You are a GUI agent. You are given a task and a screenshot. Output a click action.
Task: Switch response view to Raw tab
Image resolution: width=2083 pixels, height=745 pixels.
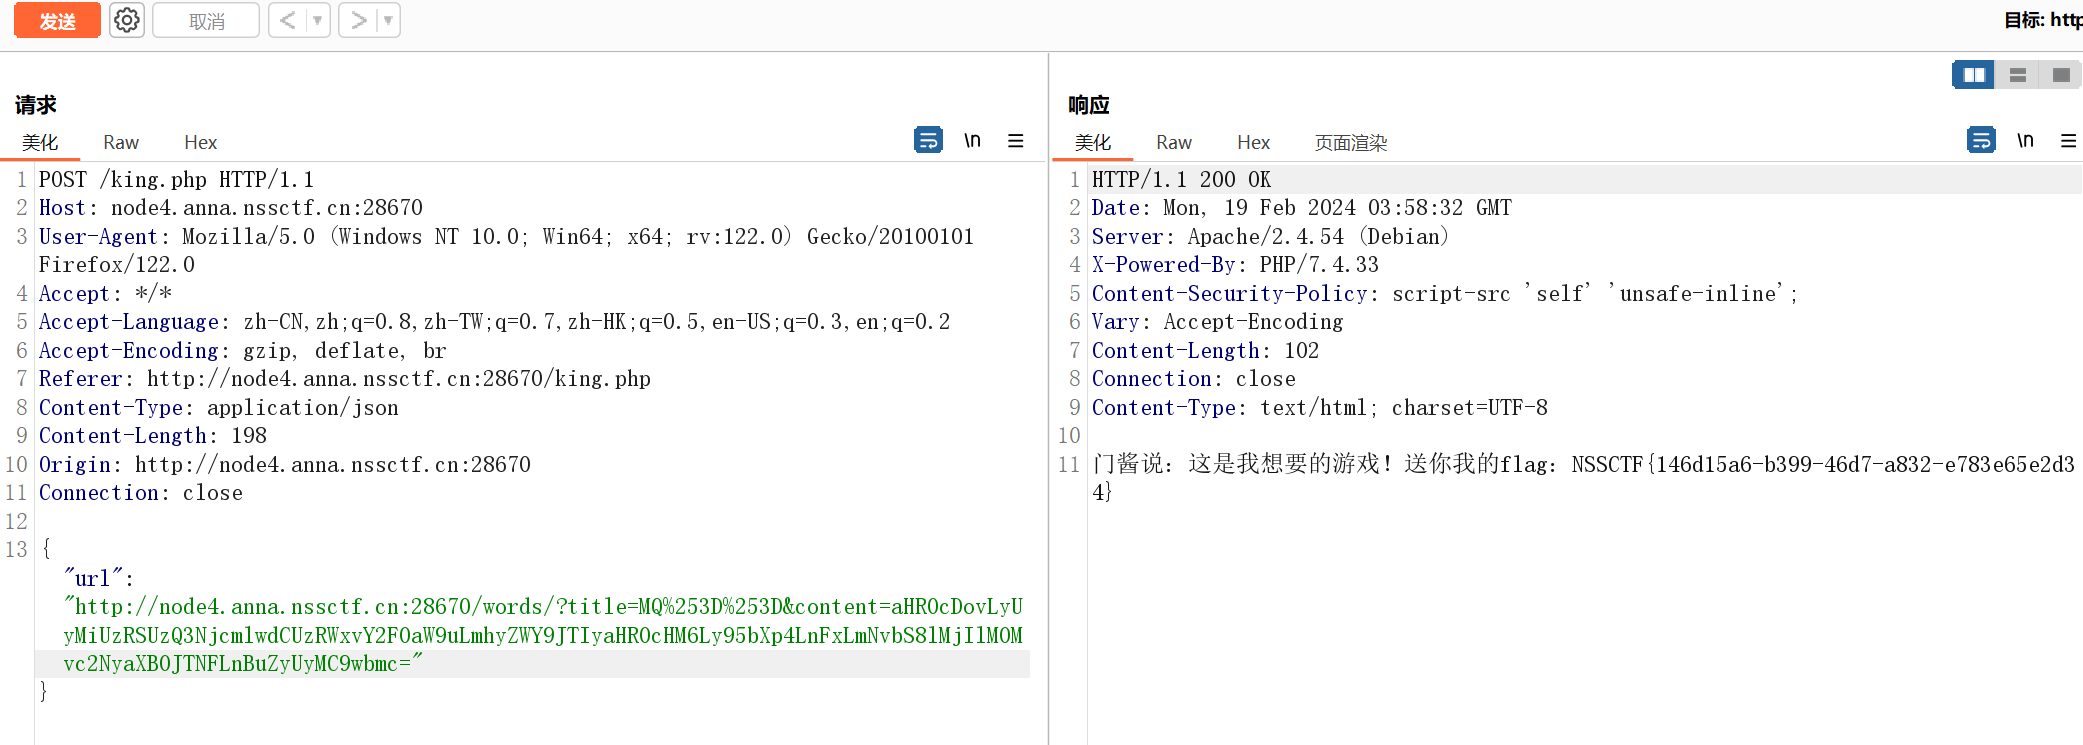(x=1174, y=142)
